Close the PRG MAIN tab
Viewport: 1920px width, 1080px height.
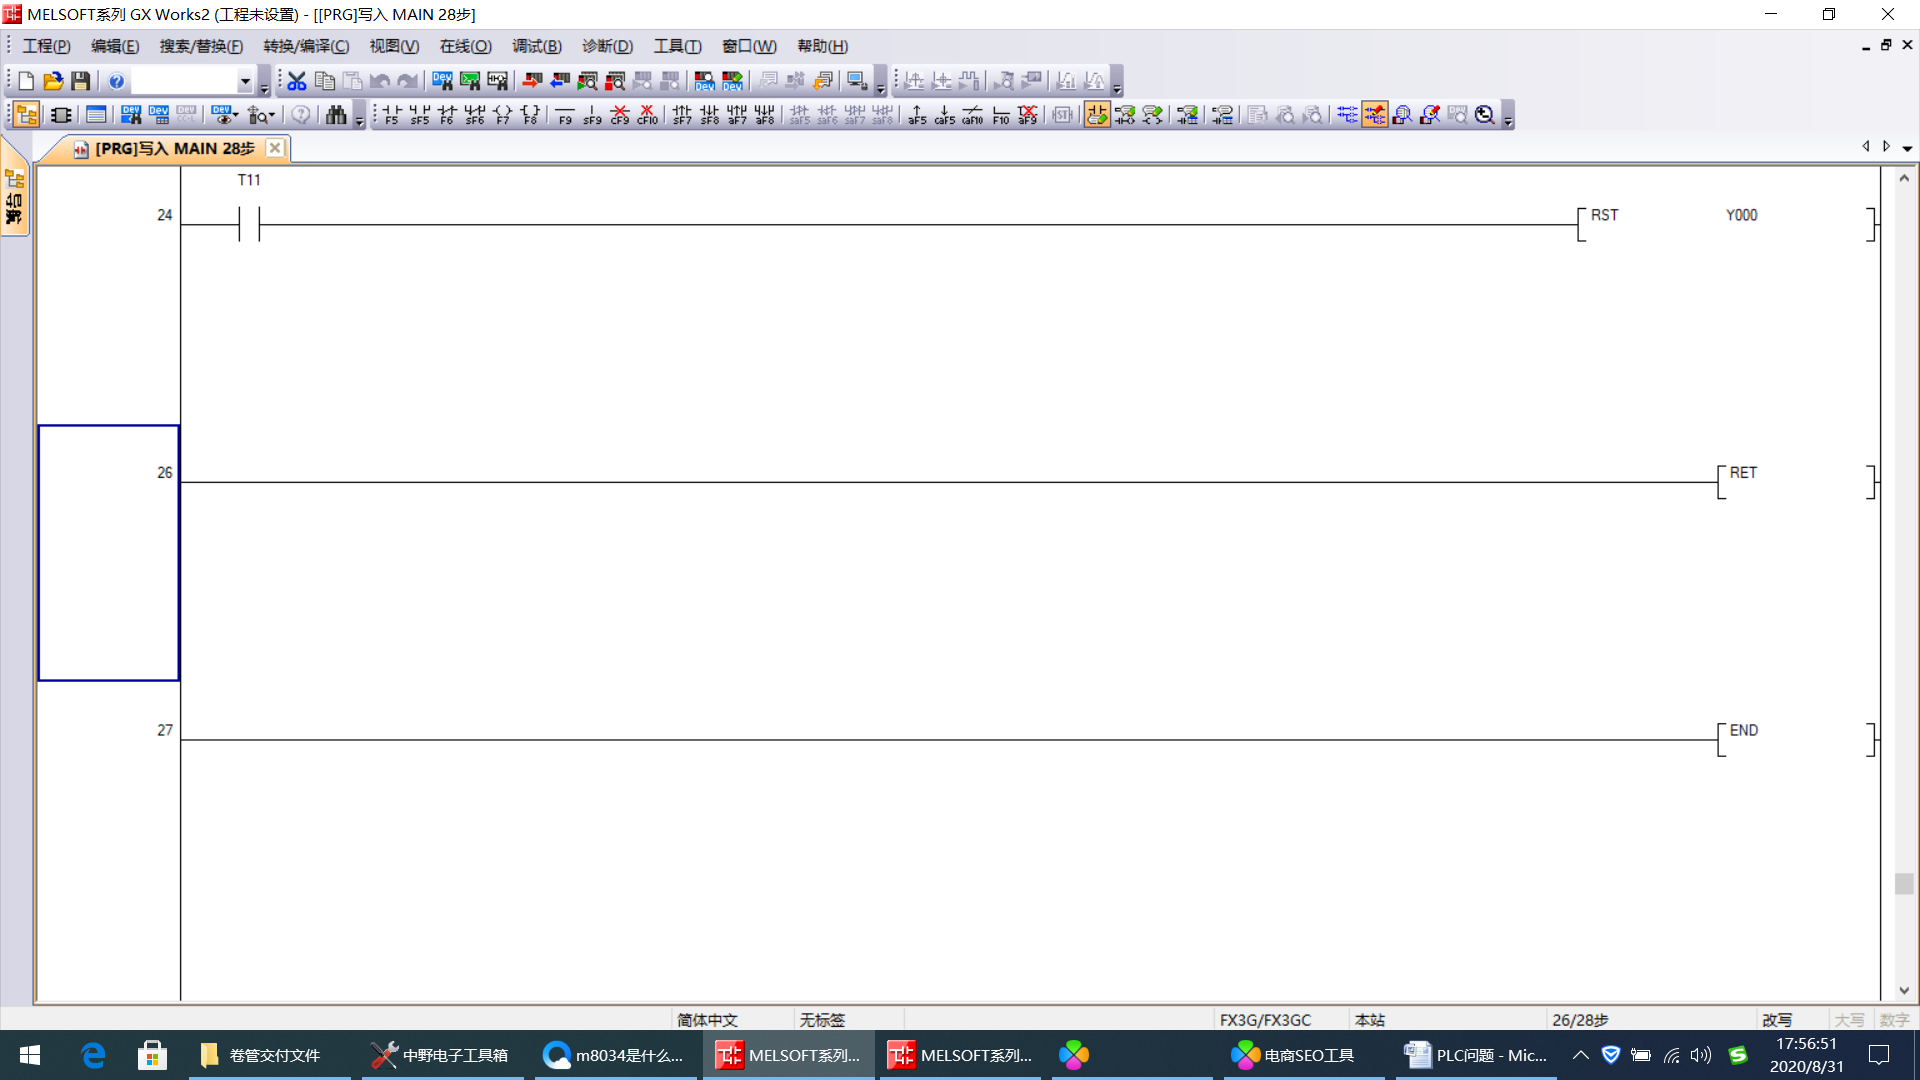275,148
